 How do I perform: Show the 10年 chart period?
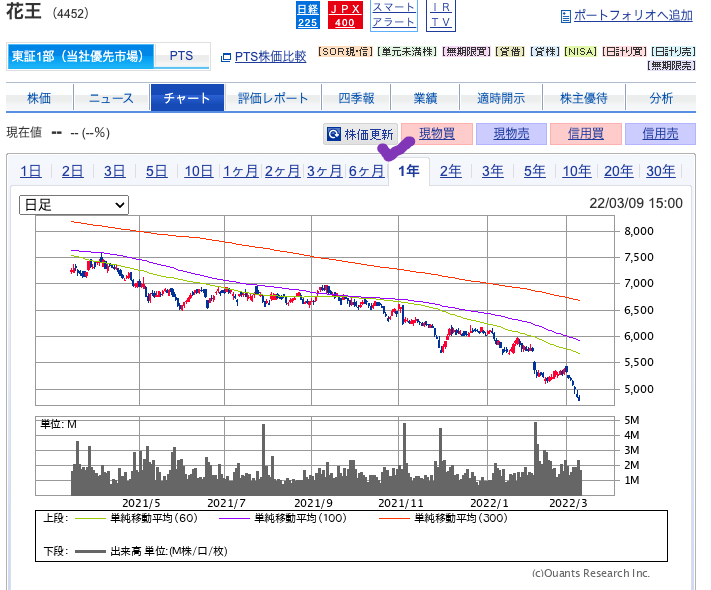click(x=577, y=171)
